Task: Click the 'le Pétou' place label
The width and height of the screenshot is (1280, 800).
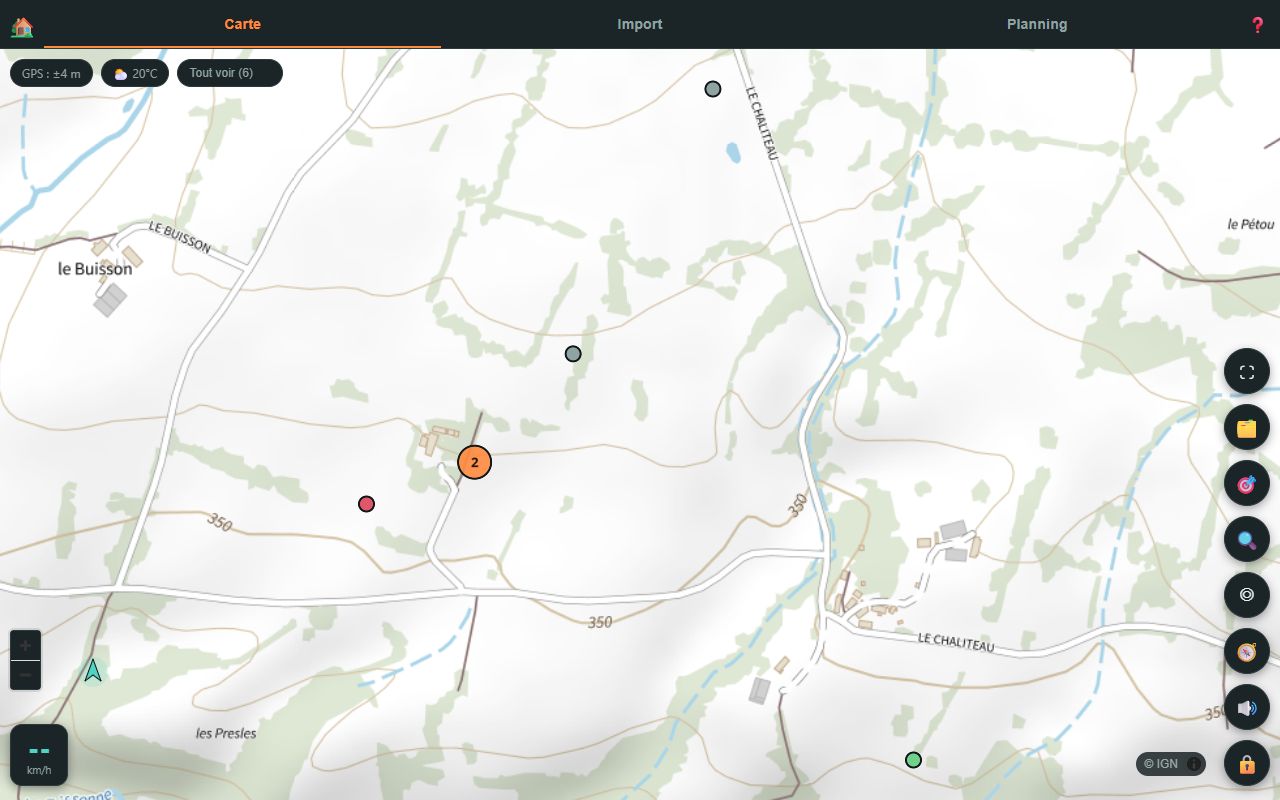Action: pyautogui.click(x=1252, y=224)
